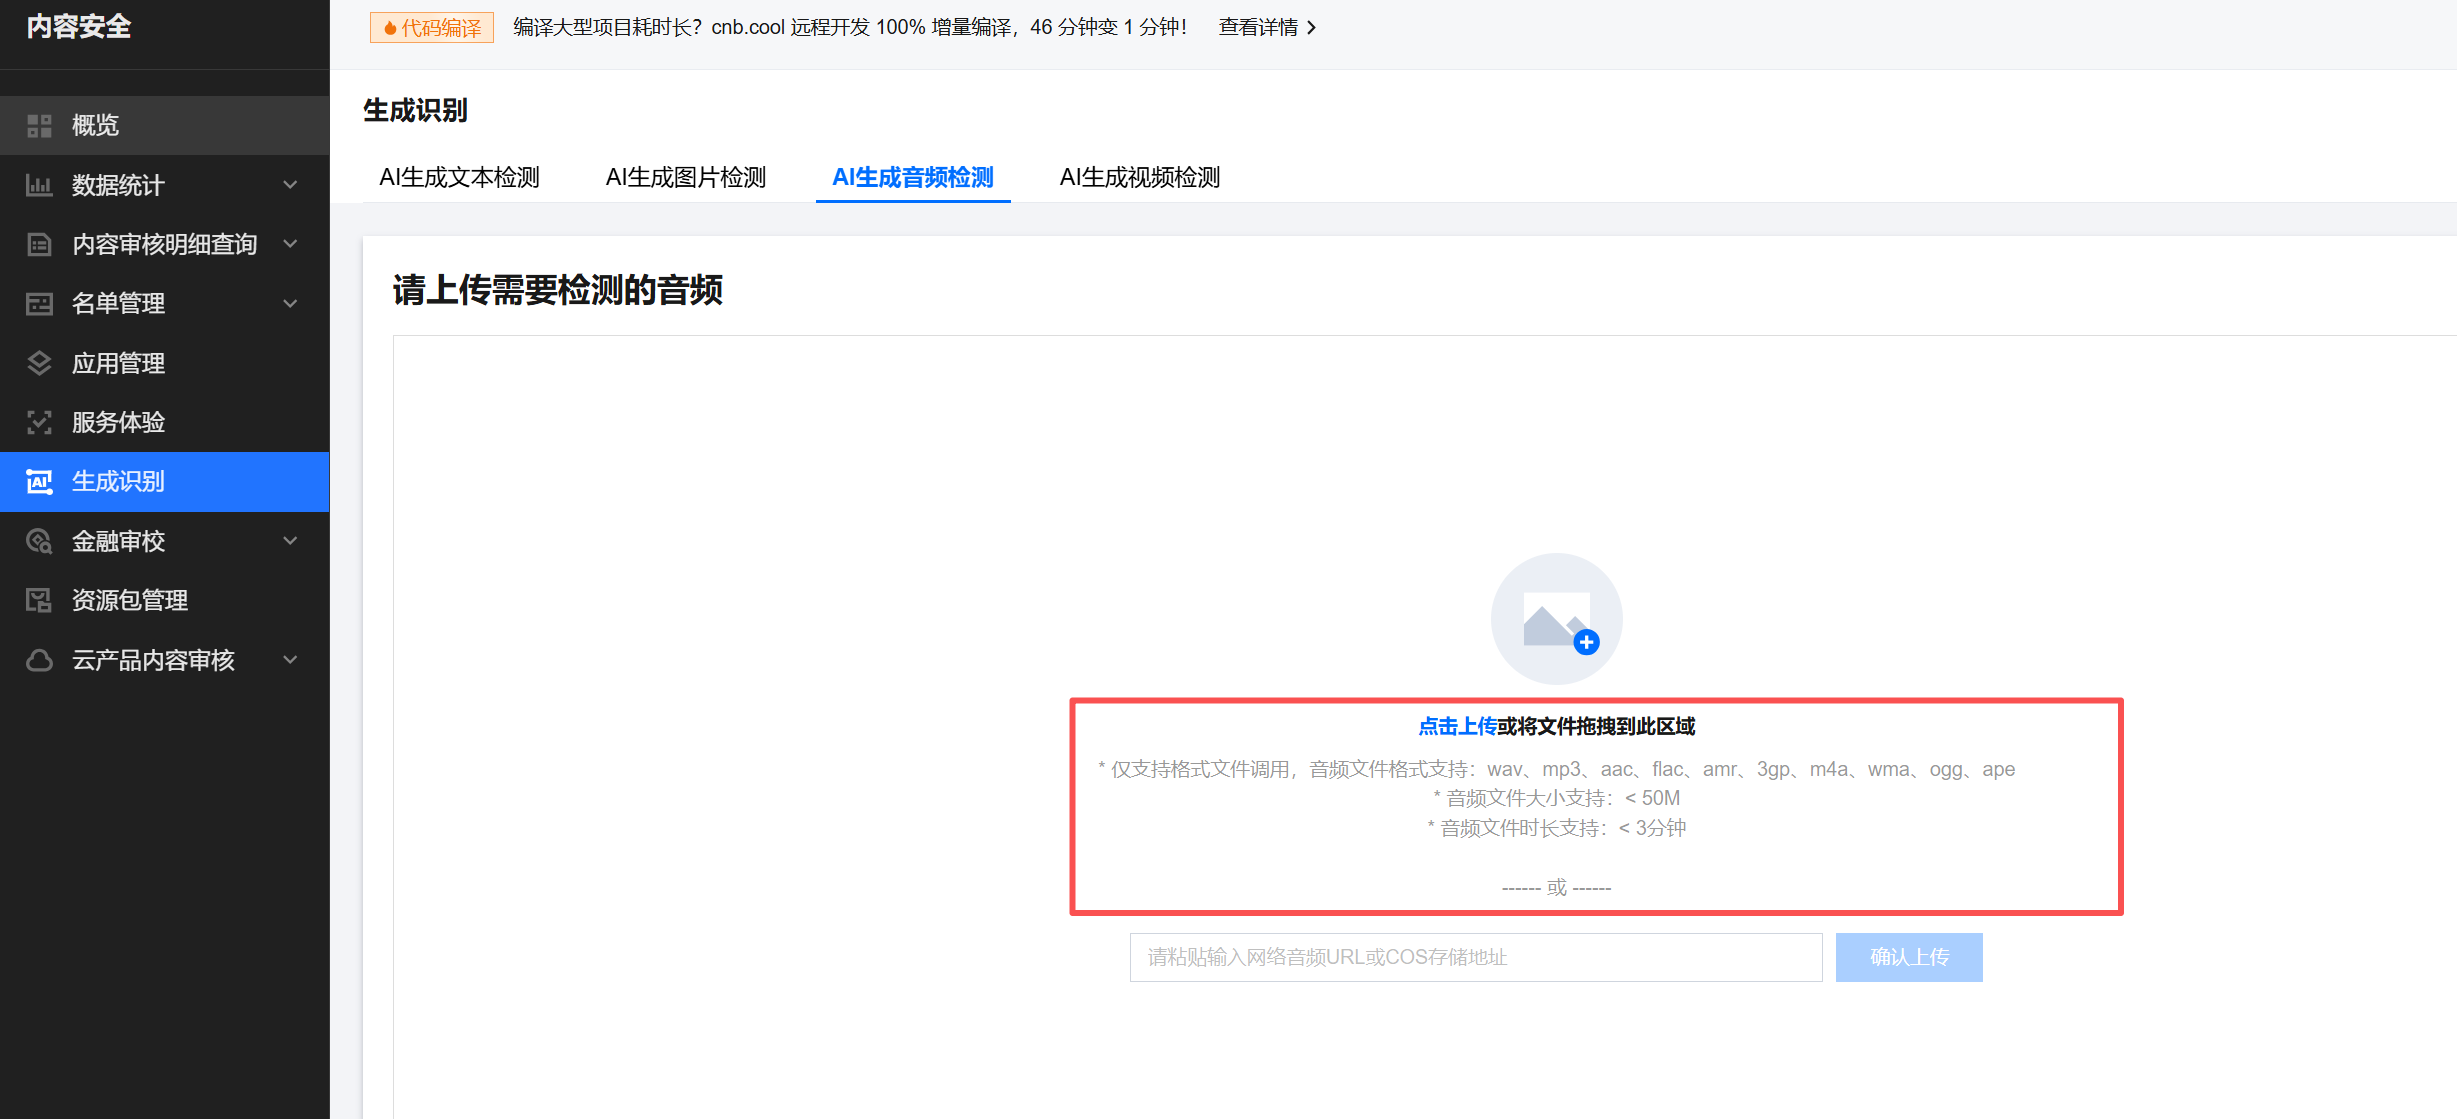Click the 金融审校 search icon

point(39,541)
